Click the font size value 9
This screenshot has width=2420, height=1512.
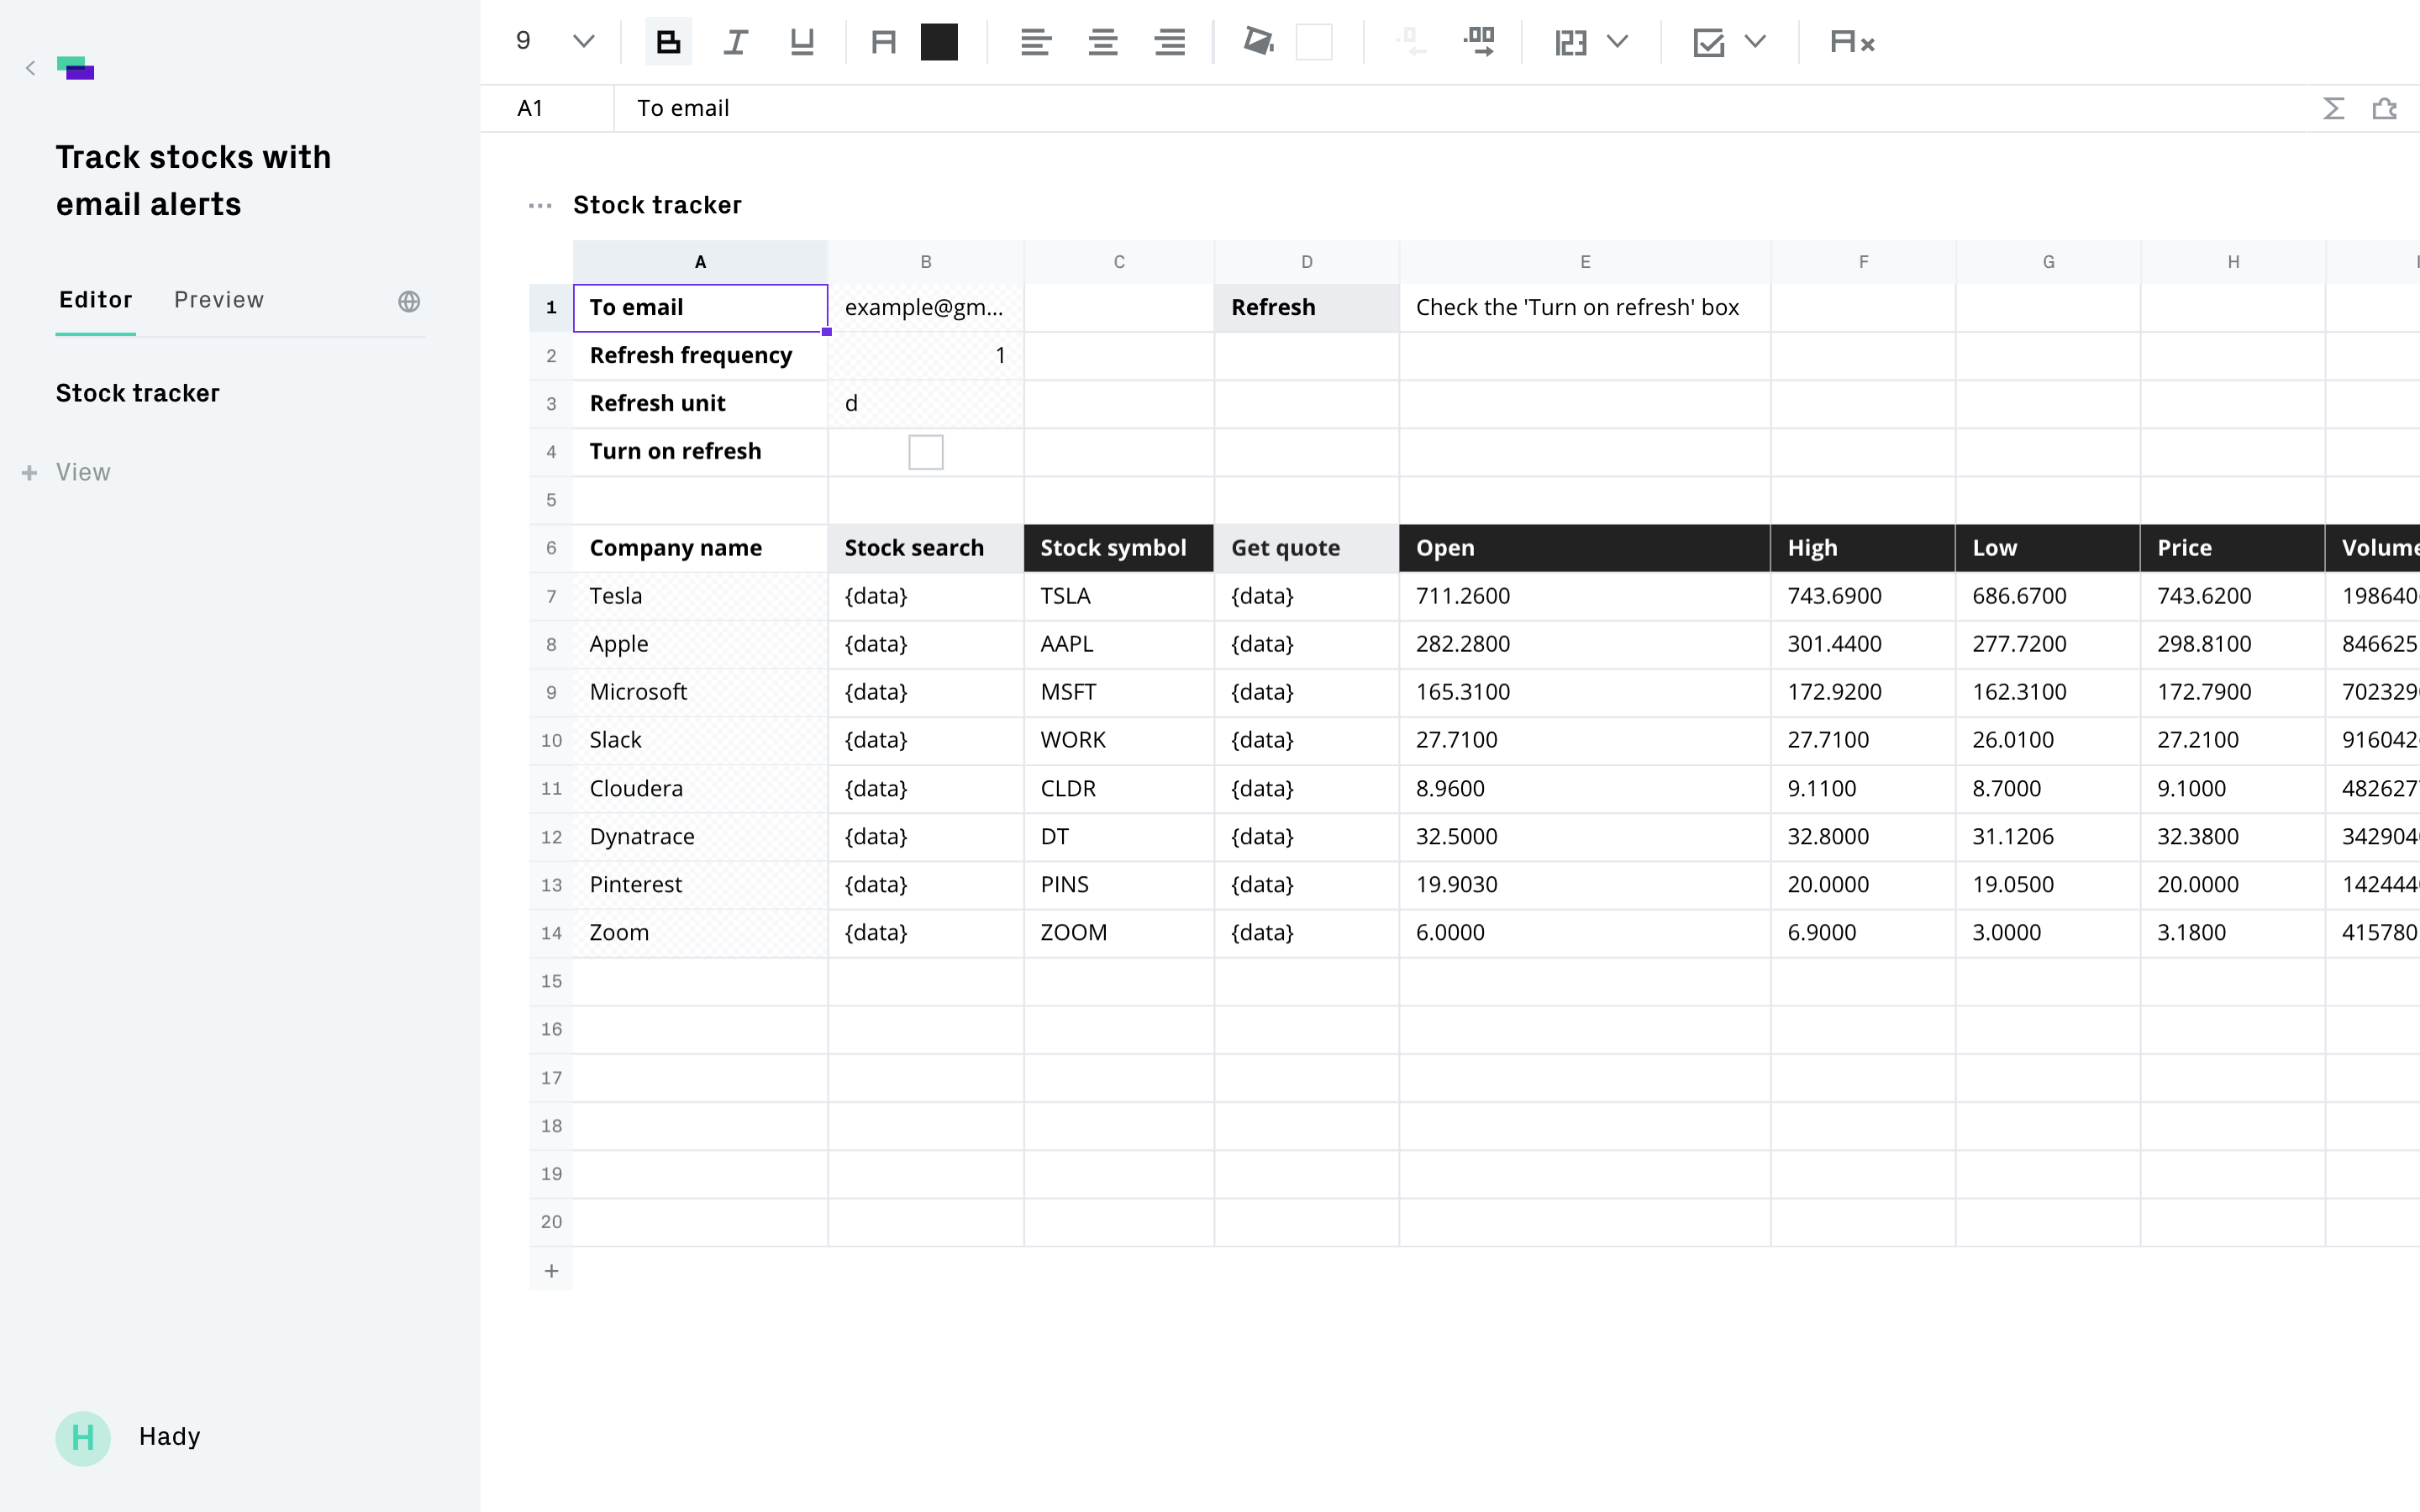tap(523, 41)
